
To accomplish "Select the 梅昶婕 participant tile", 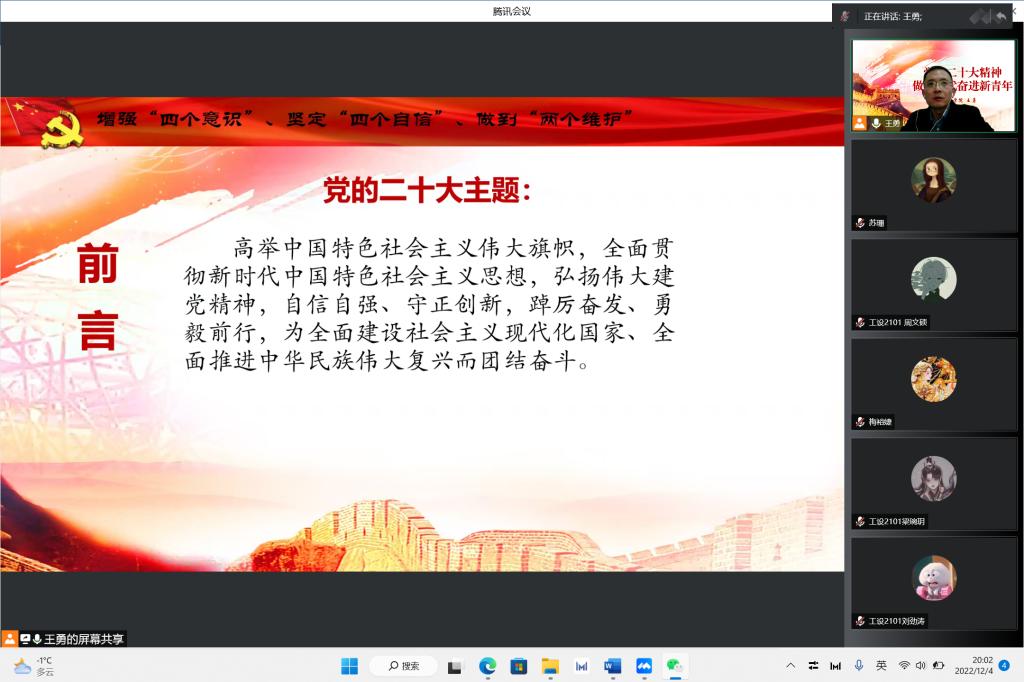I will coord(934,384).
